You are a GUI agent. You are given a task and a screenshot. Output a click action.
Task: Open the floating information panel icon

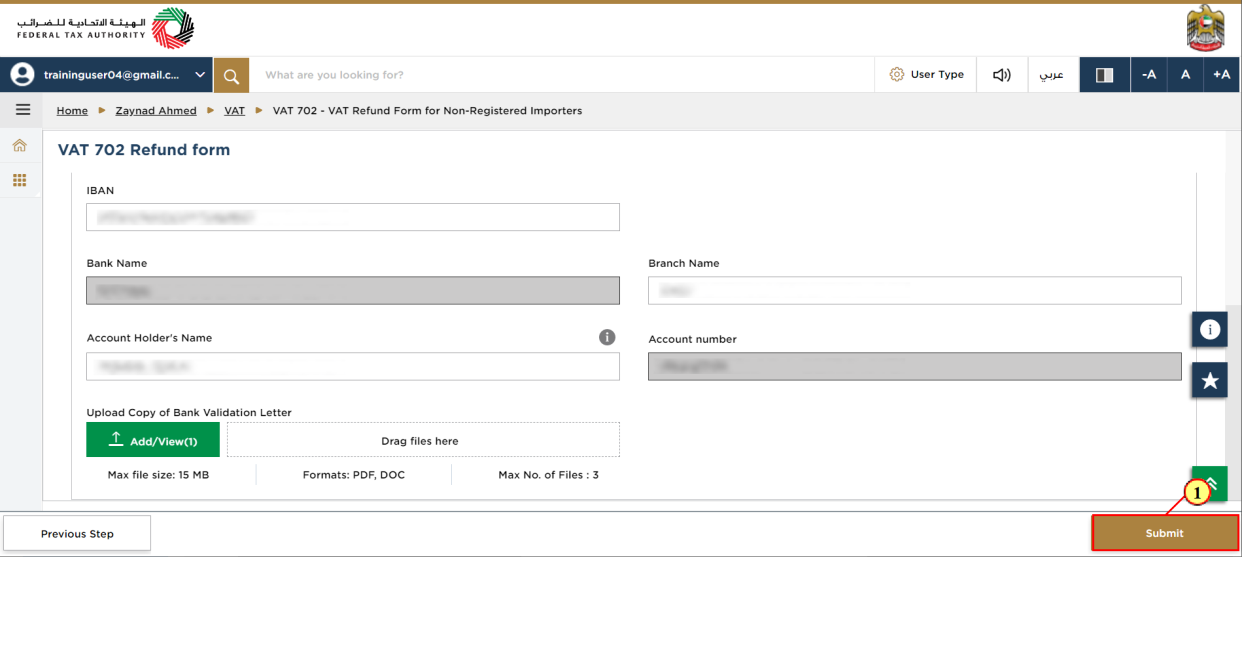coord(1209,329)
